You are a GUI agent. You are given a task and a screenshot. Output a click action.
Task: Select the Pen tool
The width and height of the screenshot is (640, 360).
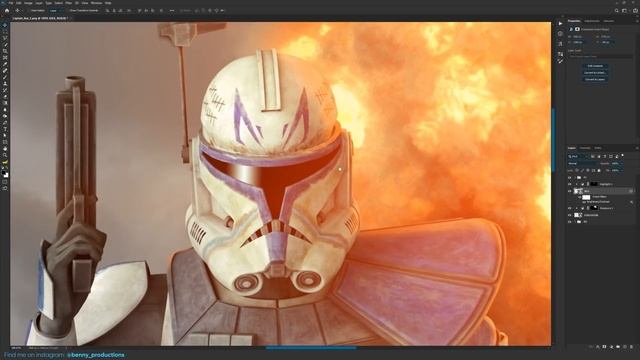click(5, 122)
